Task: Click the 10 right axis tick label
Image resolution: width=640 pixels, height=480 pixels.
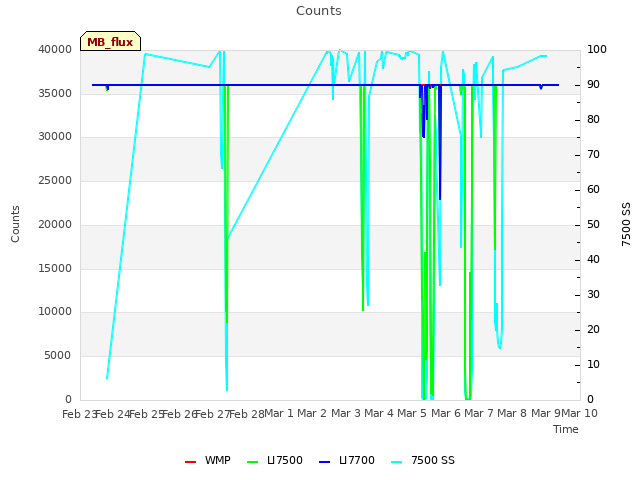Action: pos(593,364)
